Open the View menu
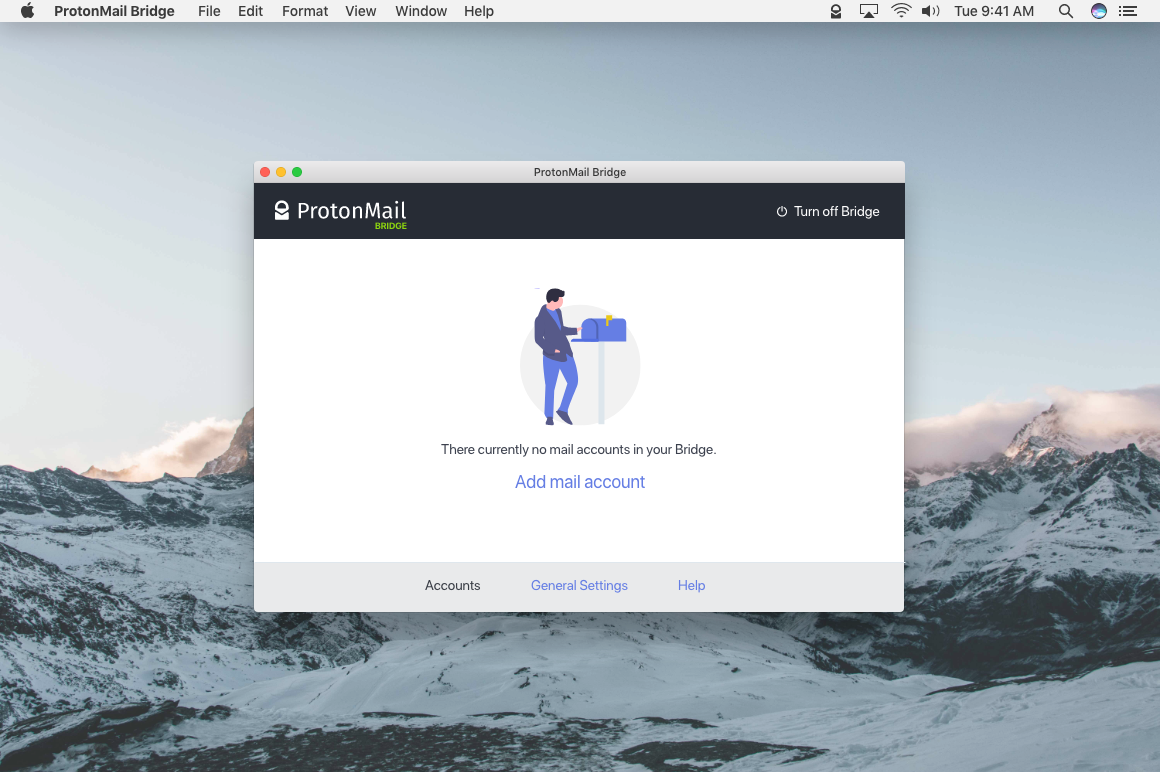 (x=360, y=11)
